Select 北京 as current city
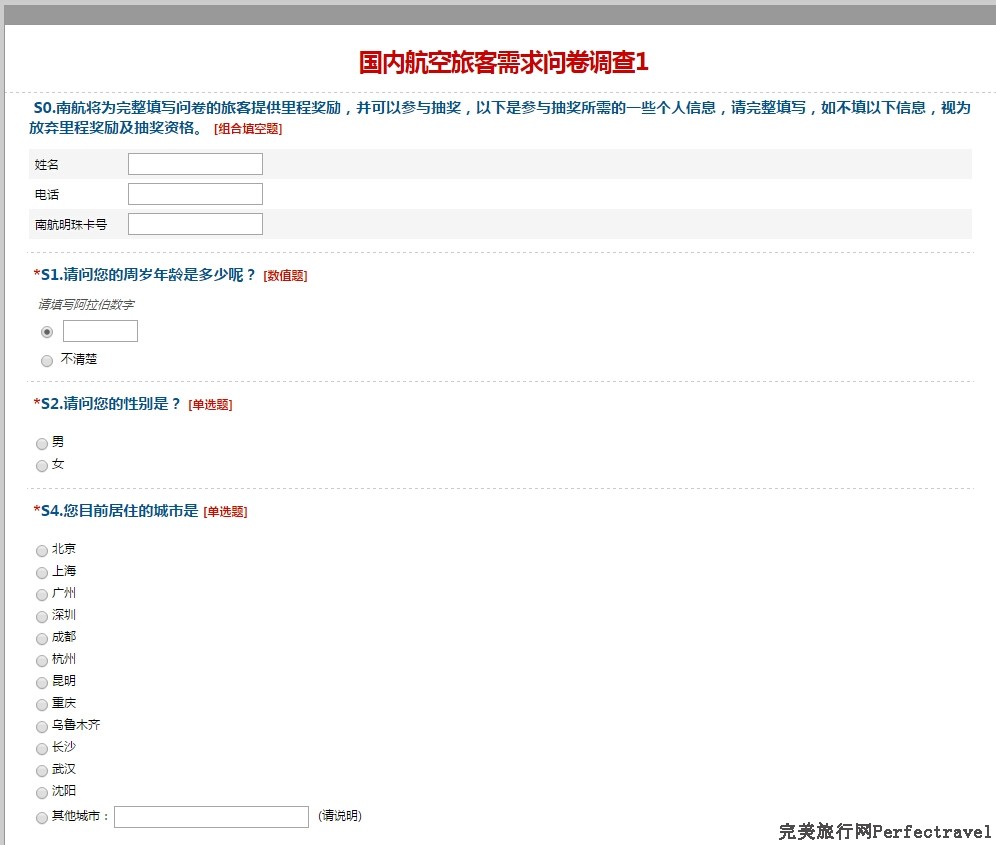 (x=42, y=550)
